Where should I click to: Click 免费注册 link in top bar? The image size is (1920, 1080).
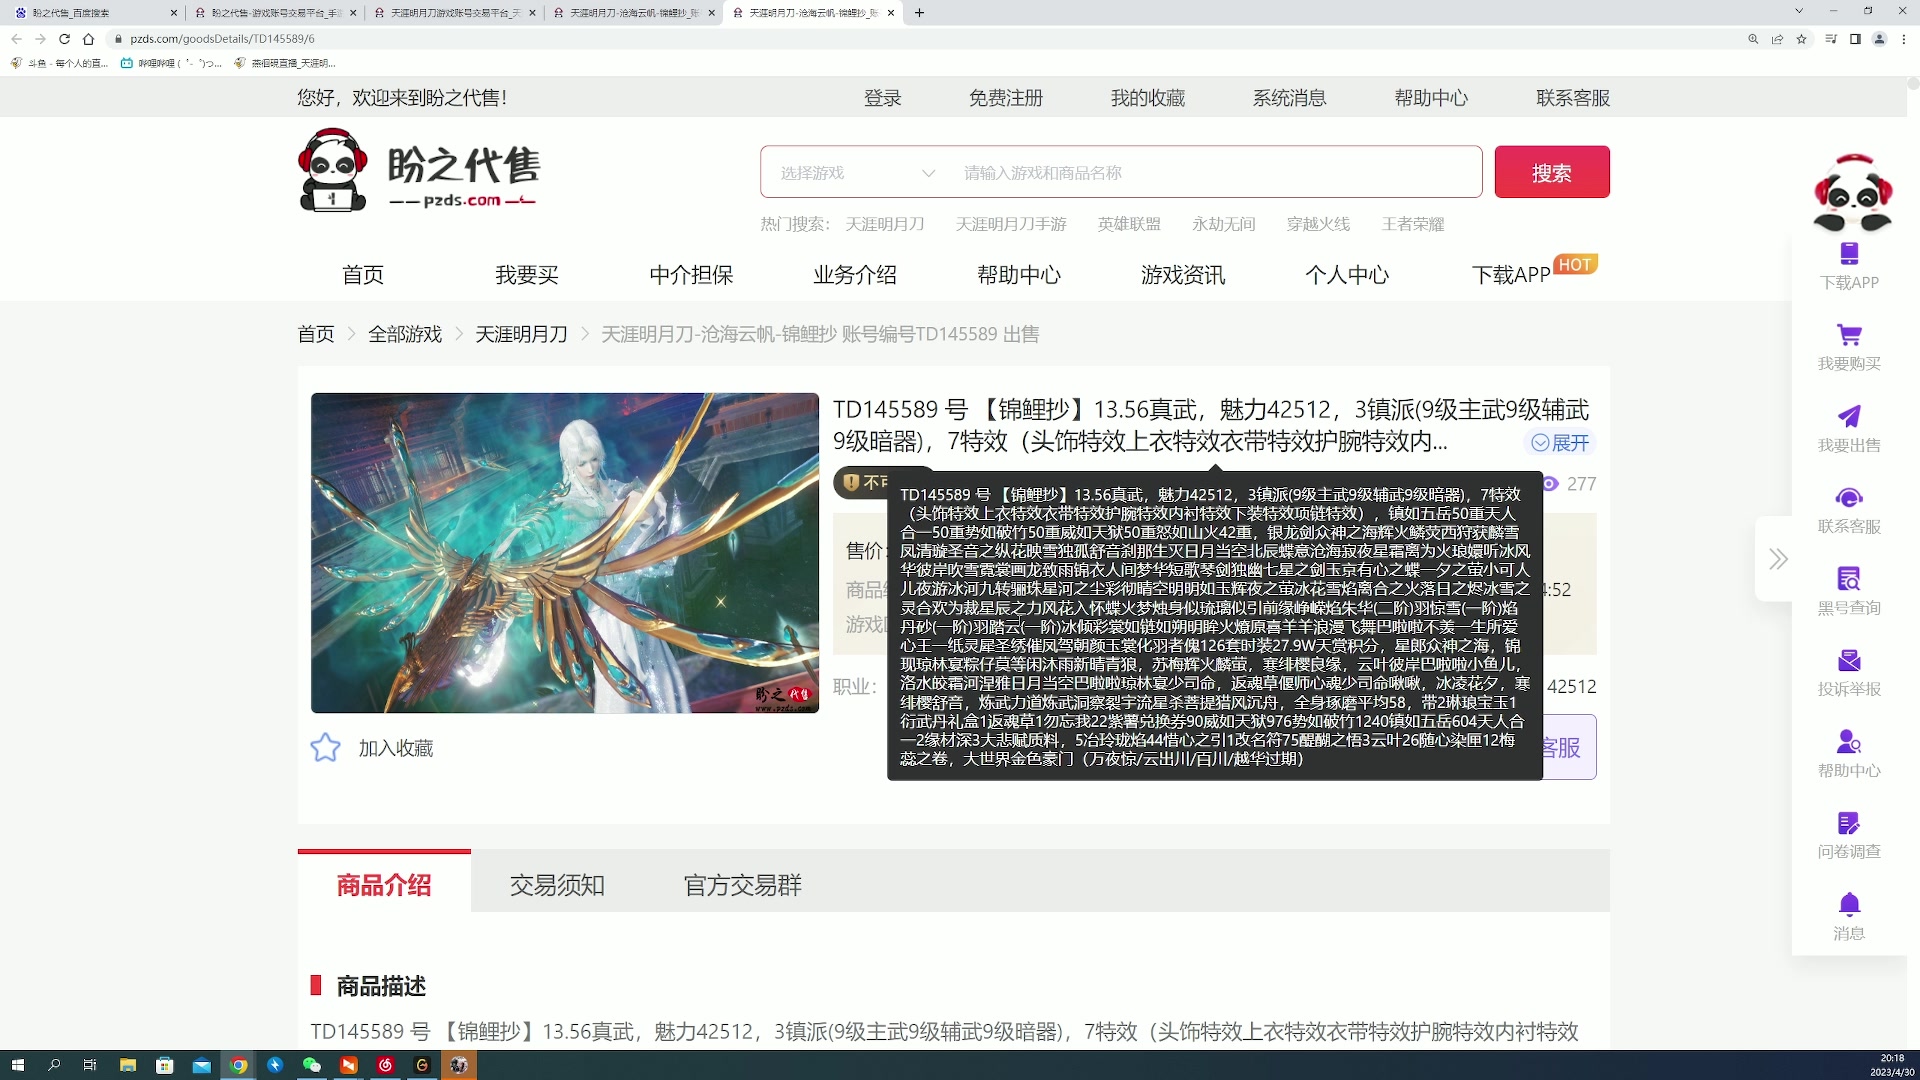(1005, 98)
